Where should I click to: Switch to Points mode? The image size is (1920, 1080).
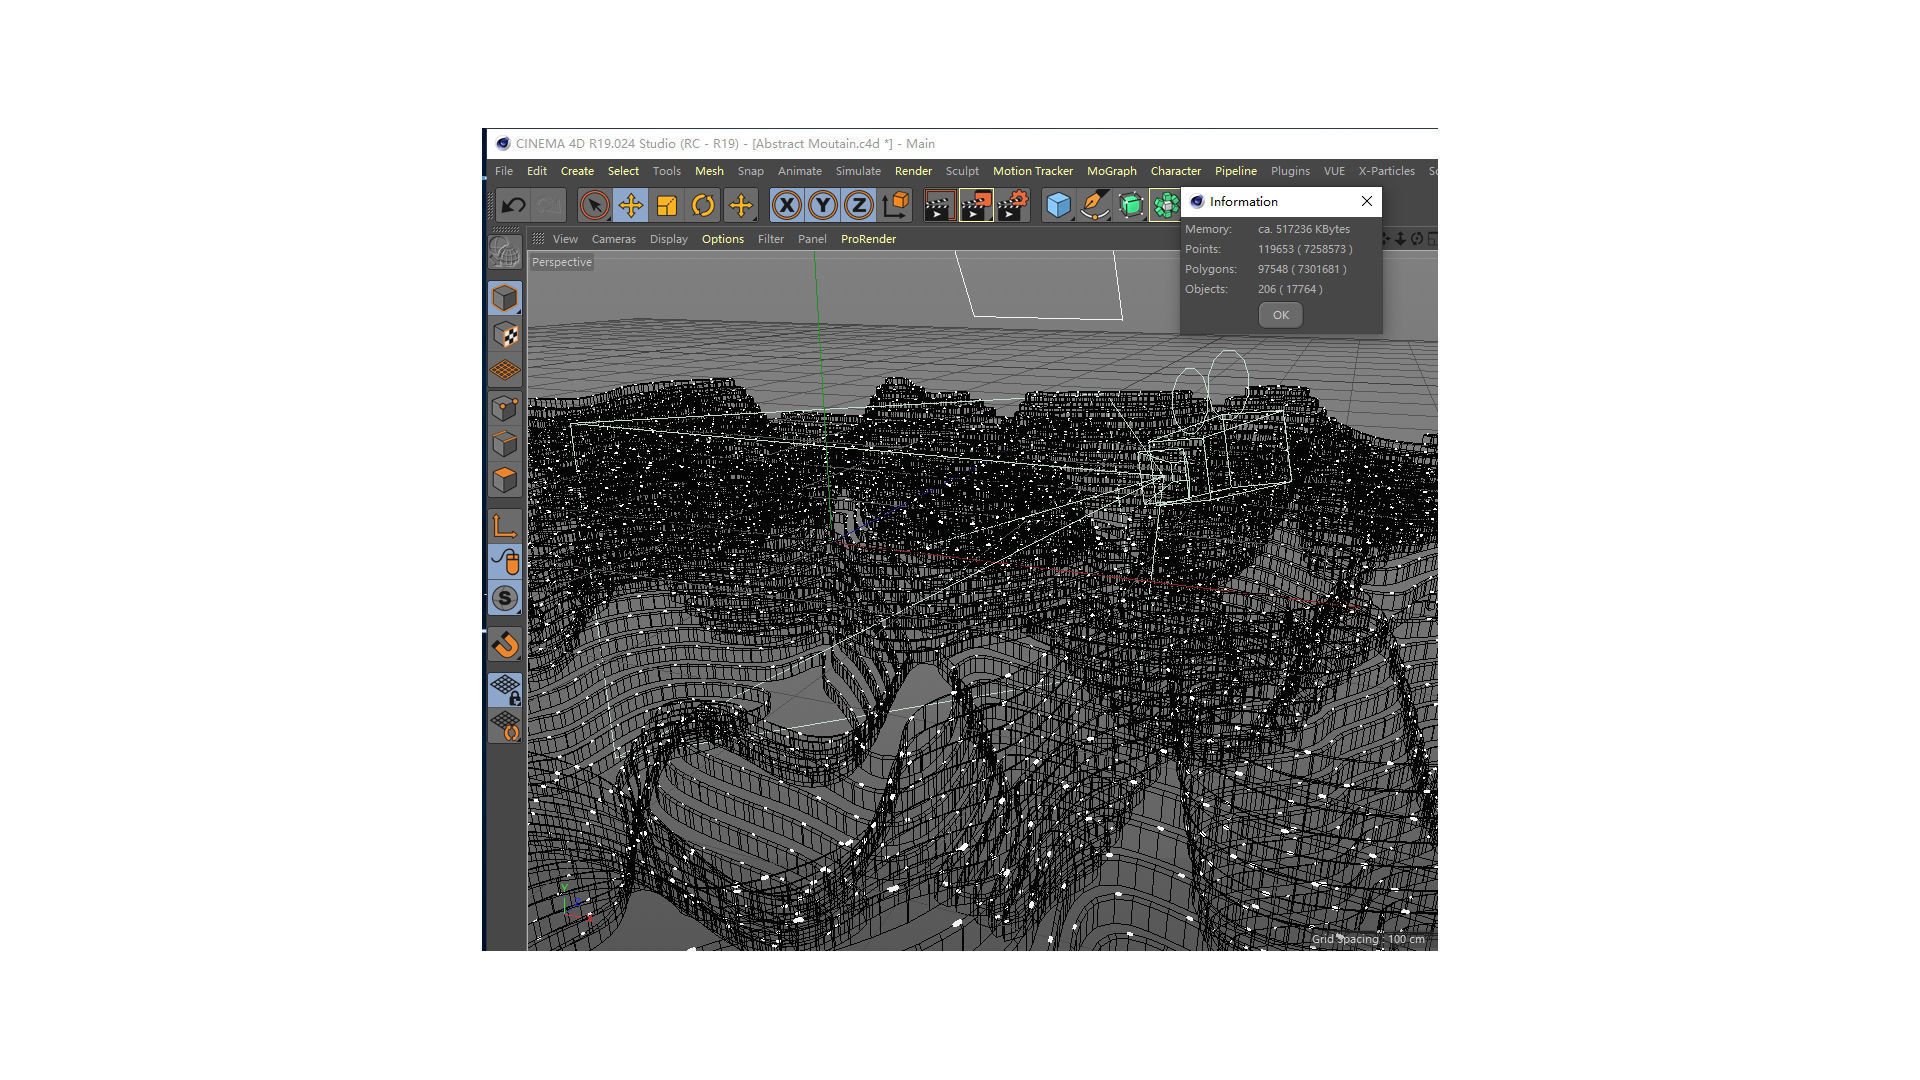point(505,408)
